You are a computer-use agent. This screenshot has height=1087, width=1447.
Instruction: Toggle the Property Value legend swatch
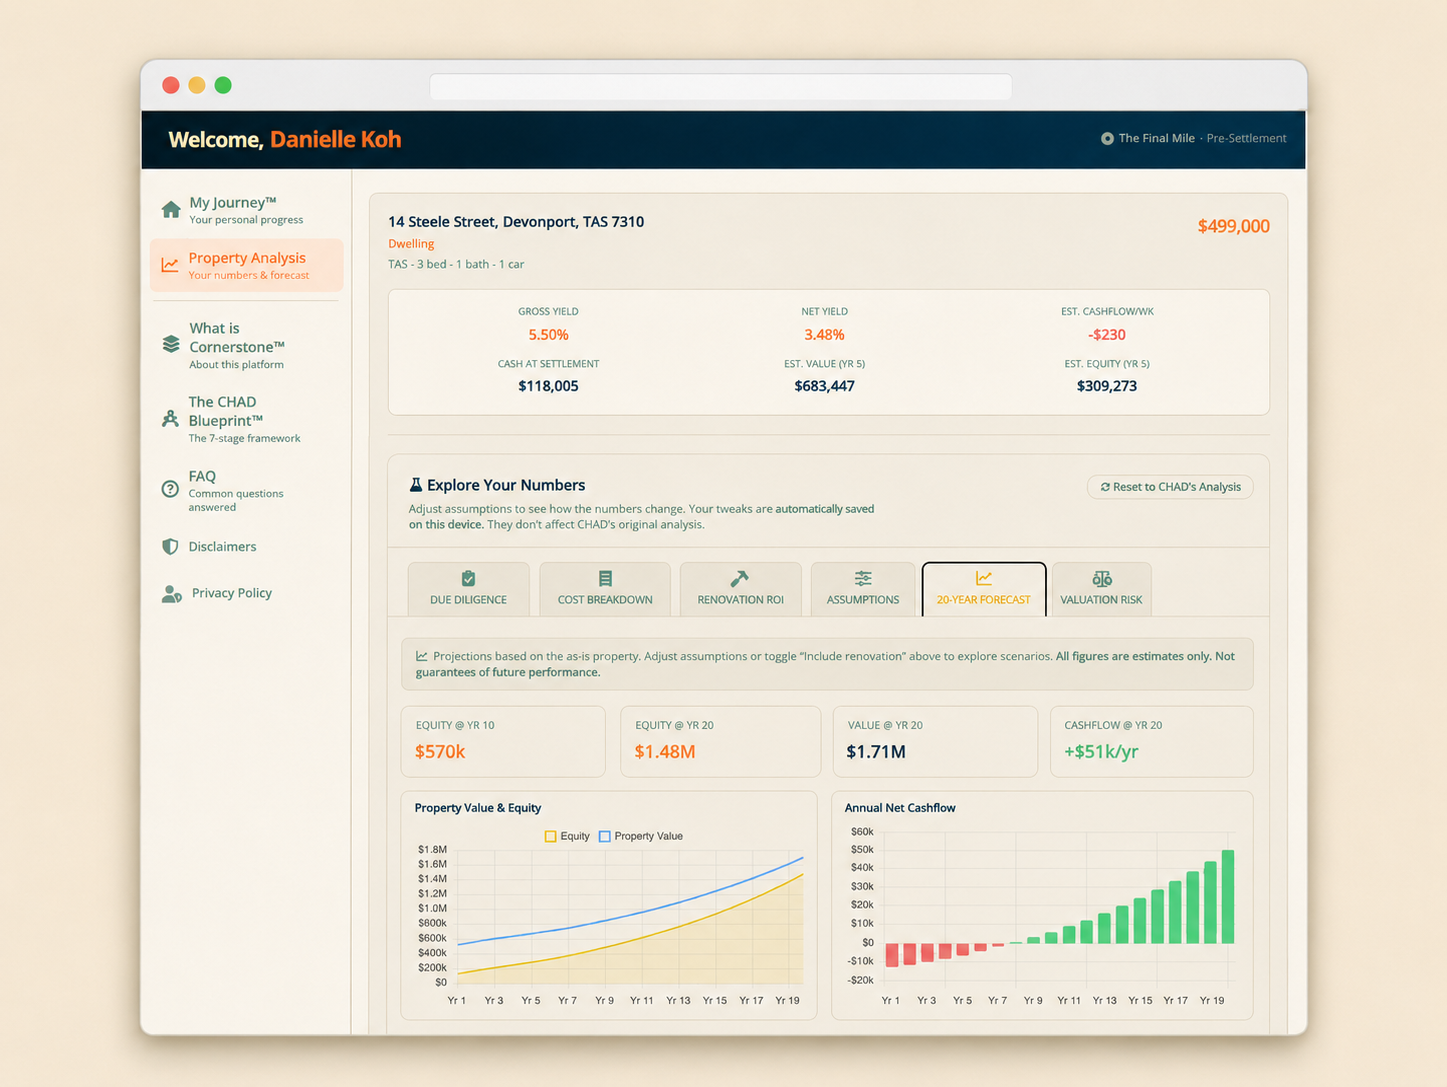pos(604,836)
